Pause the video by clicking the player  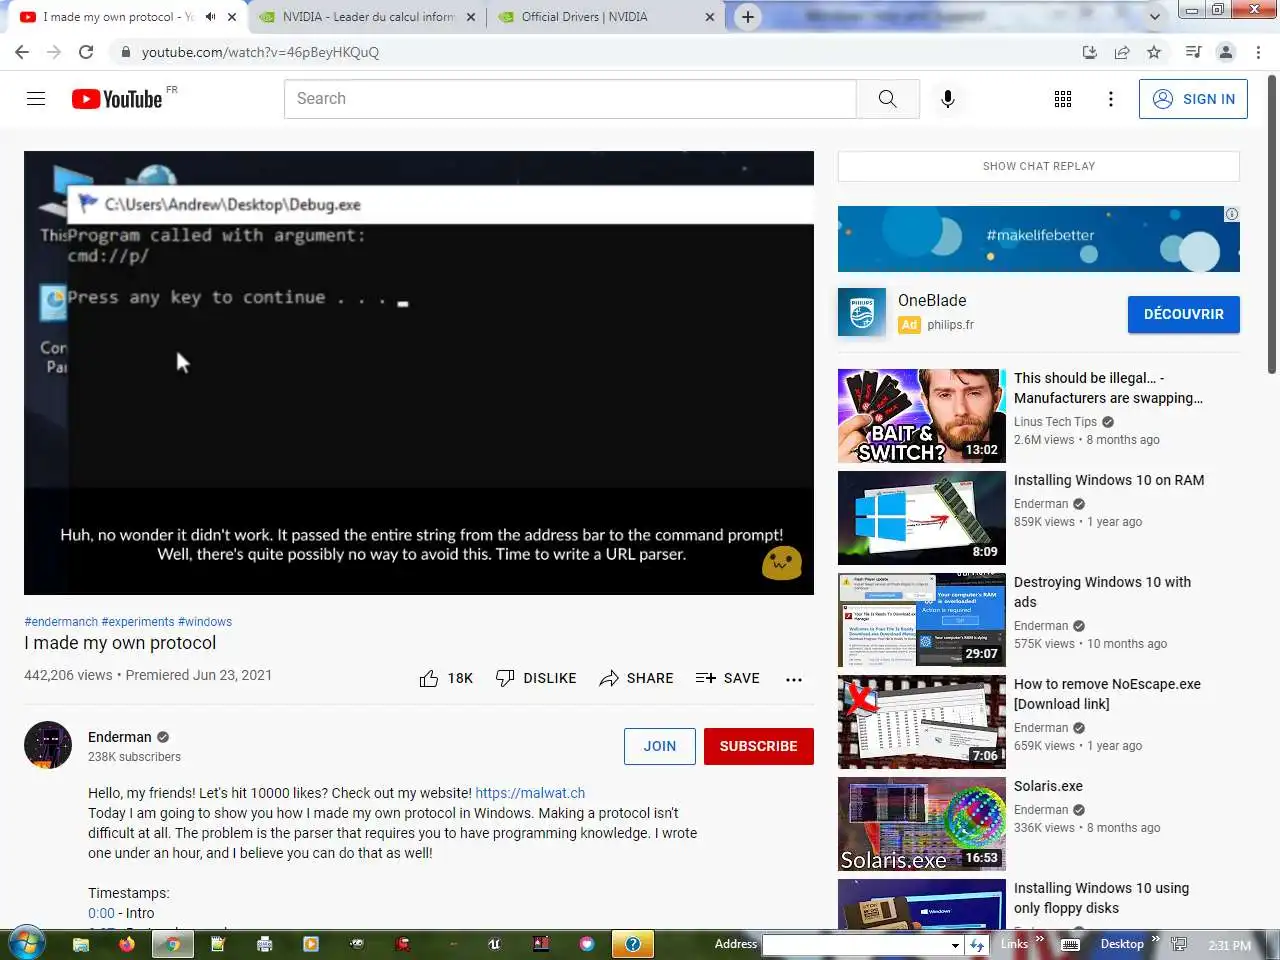[419, 373]
